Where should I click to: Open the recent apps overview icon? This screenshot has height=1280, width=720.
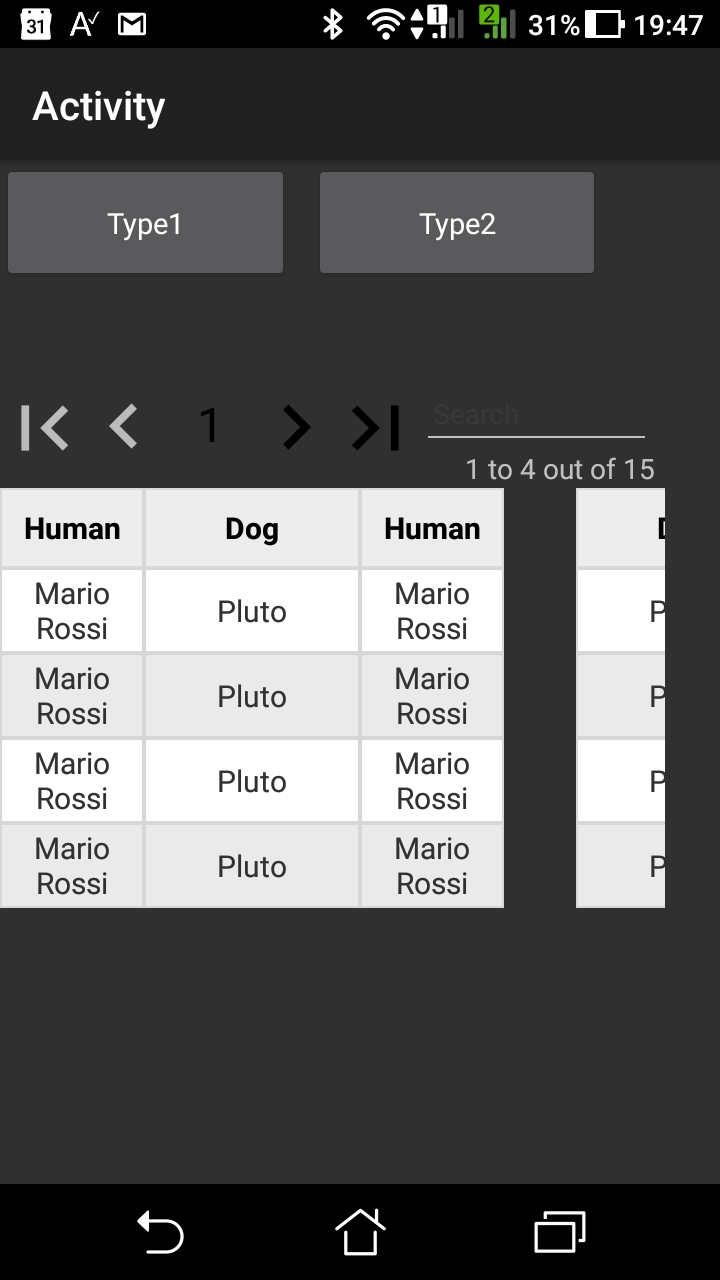[x=559, y=1232]
